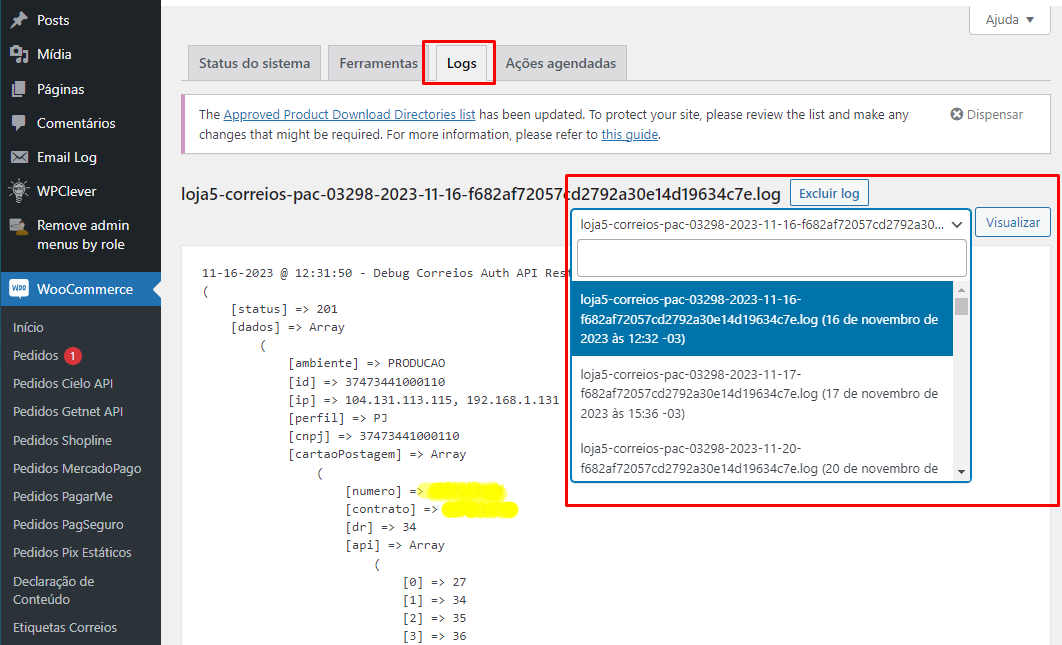Screen dimensions: 1062x645
Task: Expand the Ajuda help dropdown
Action: pyautogui.click(x=1010, y=20)
